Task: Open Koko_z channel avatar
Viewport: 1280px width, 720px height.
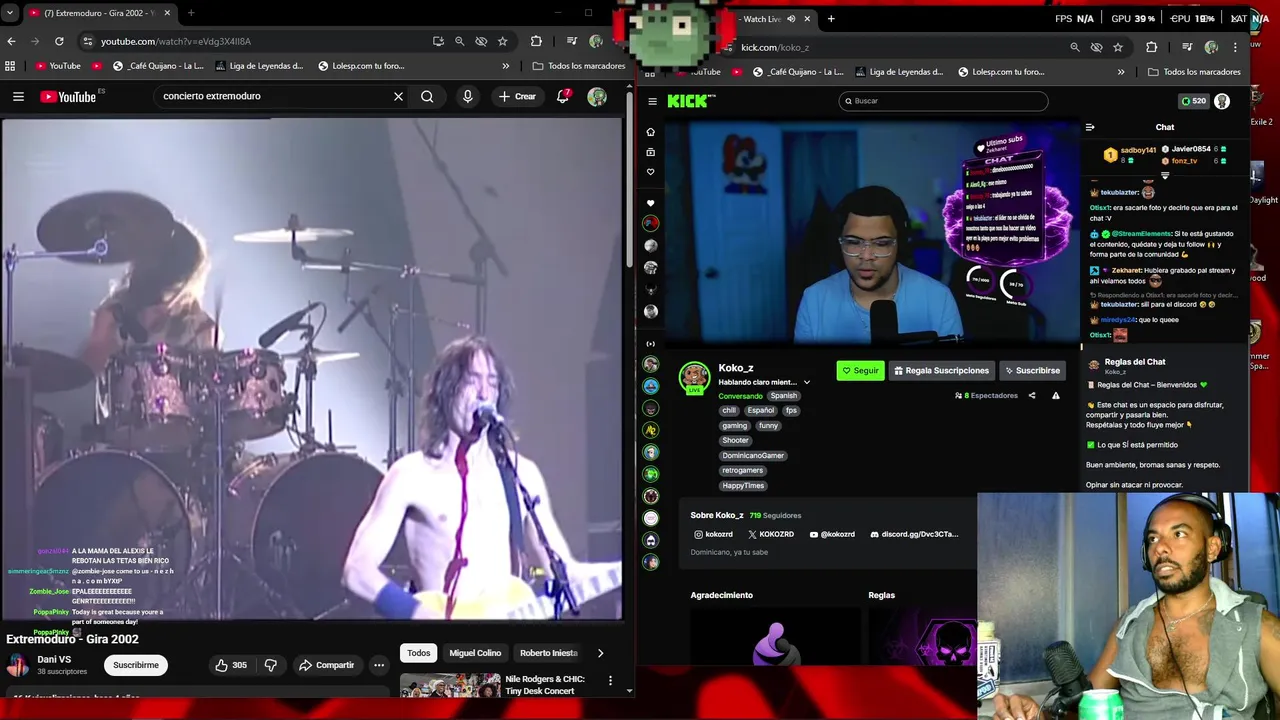Action: tap(694, 377)
